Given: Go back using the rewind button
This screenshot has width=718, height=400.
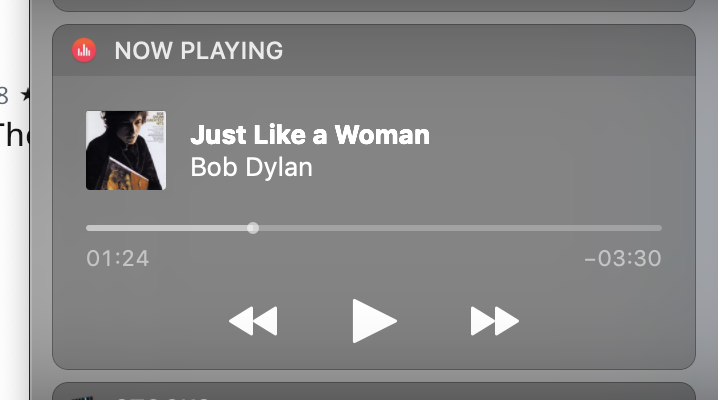Looking at the screenshot, I should 253,321.
